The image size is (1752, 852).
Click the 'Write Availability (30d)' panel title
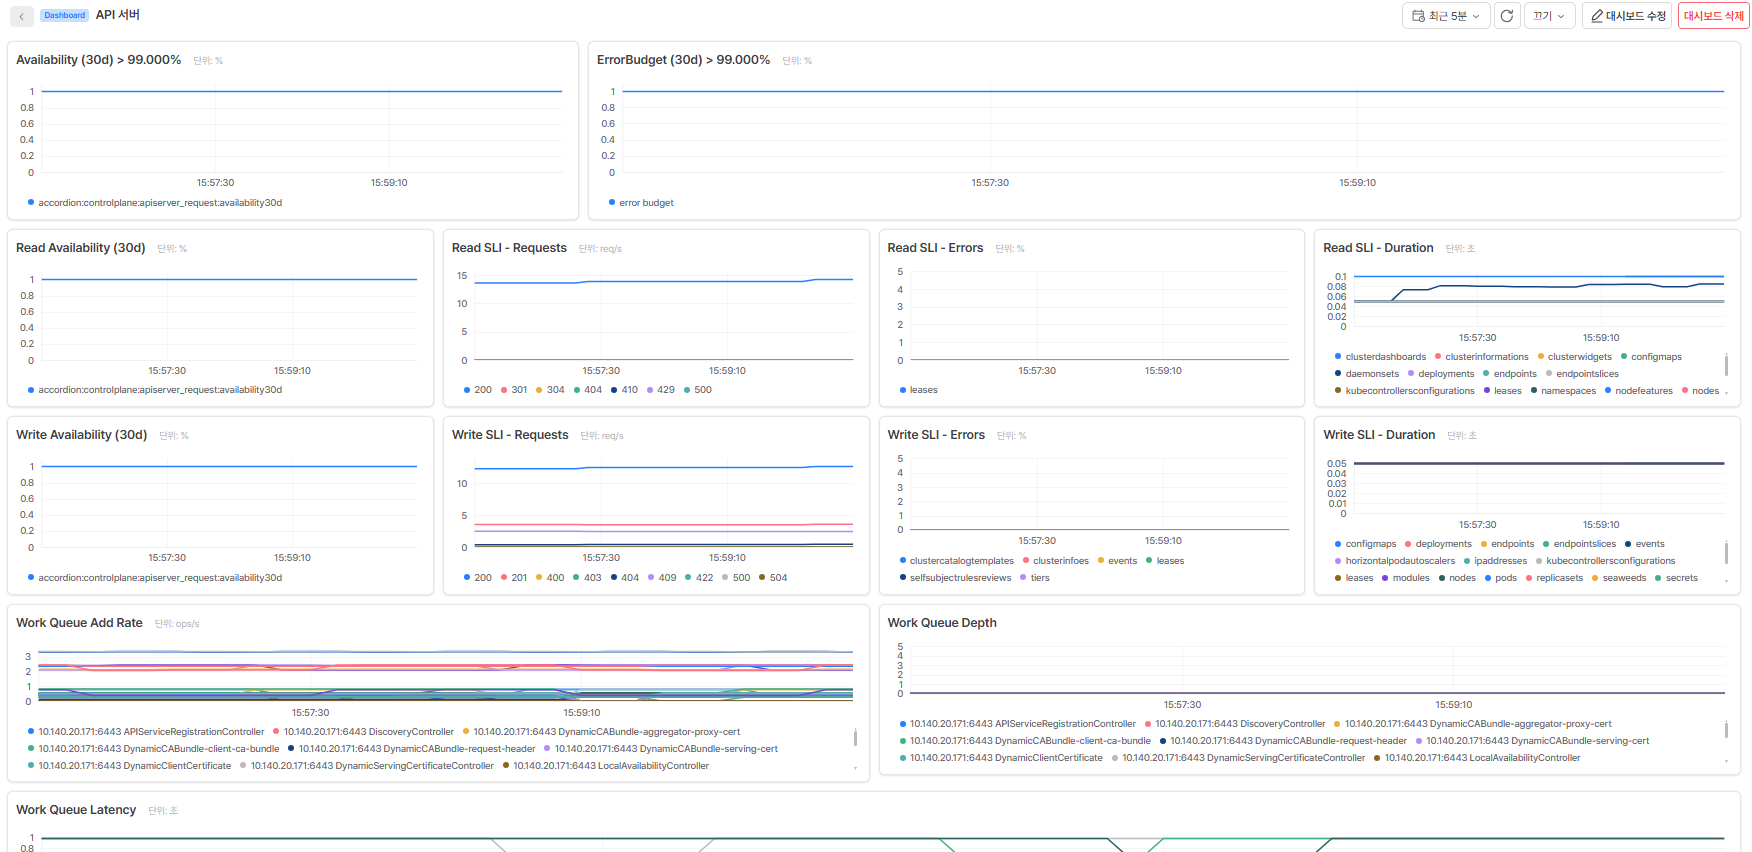(82, 435)
